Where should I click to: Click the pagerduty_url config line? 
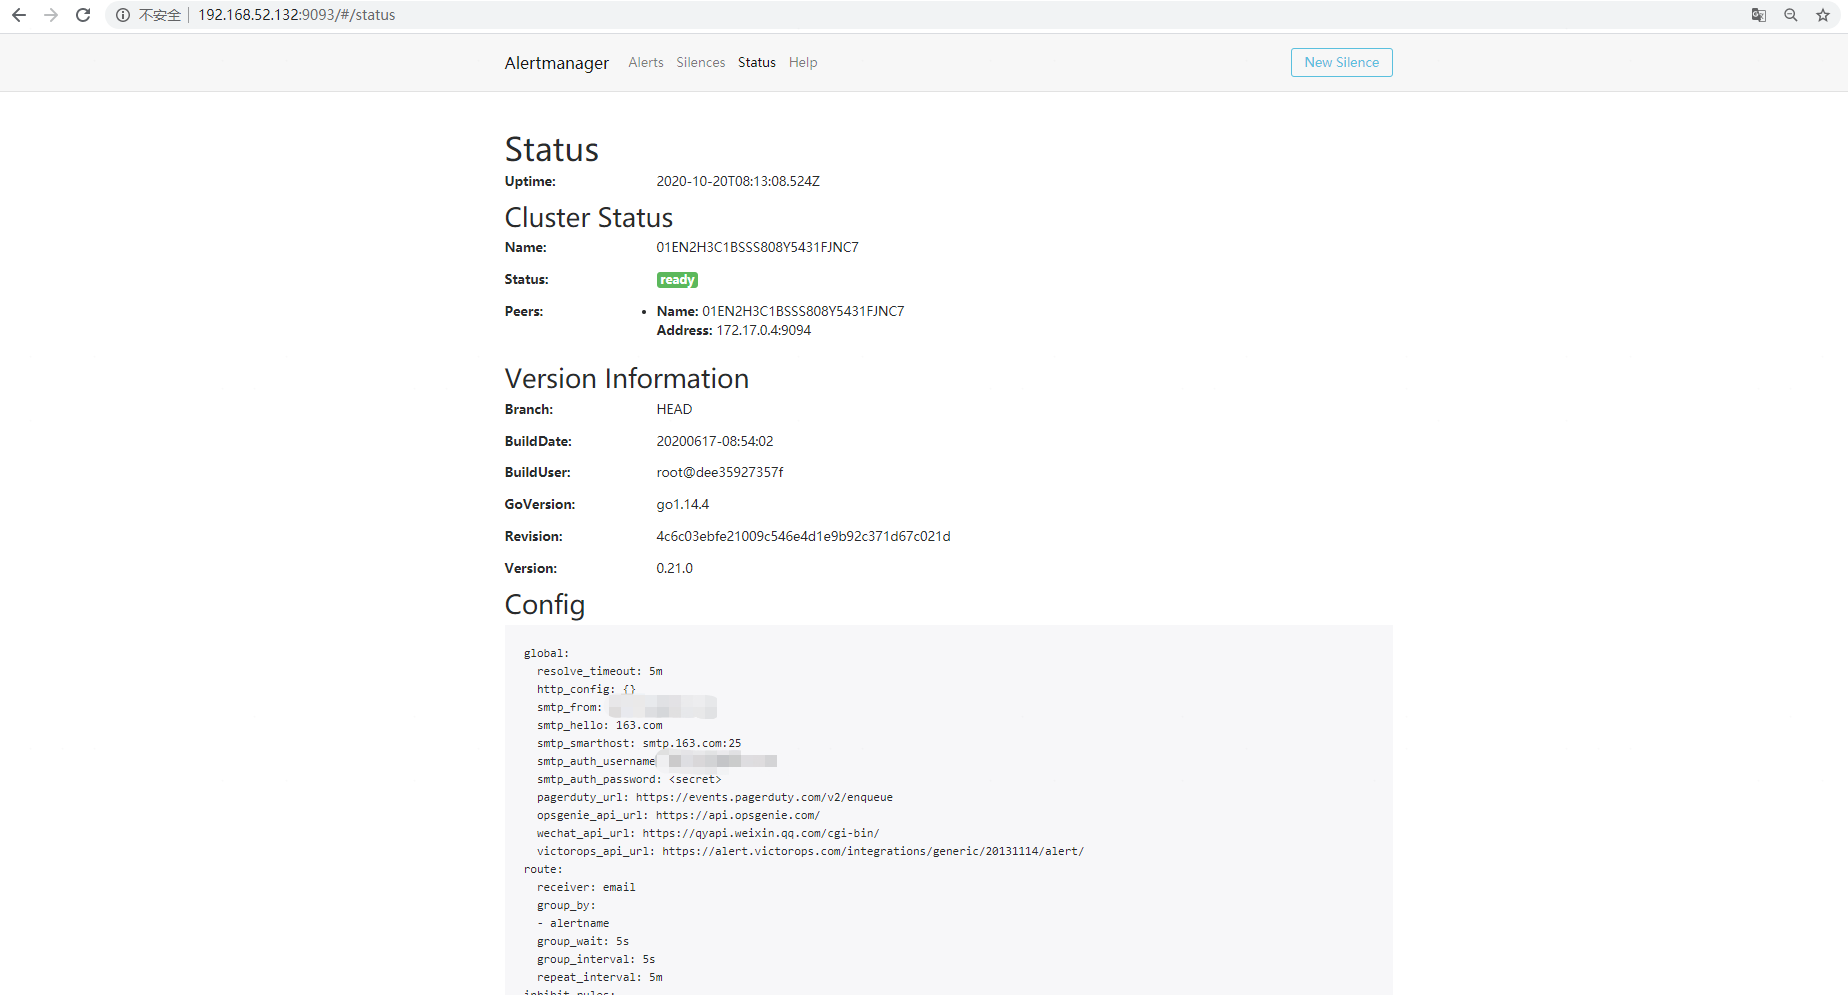(x=714, y=797)
